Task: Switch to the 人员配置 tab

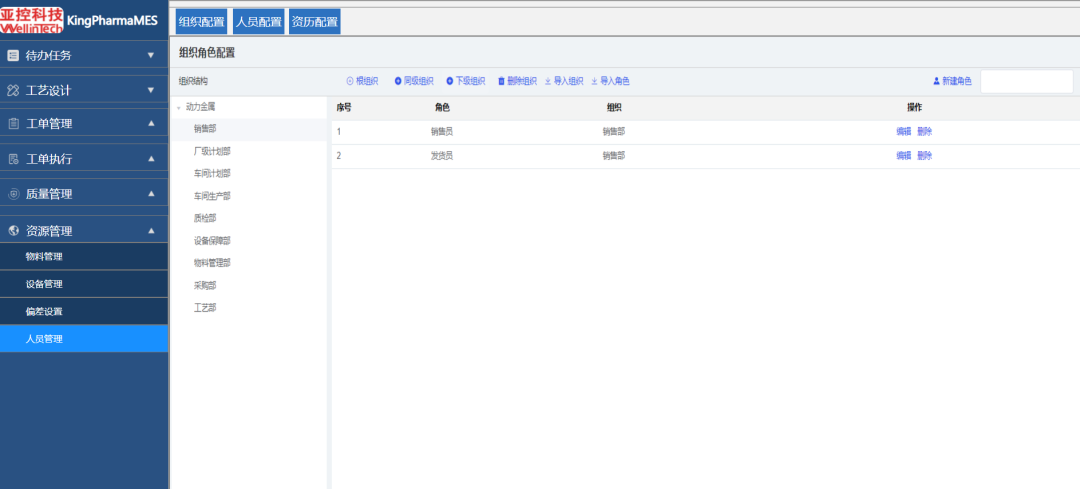Action: pyautogui.click(x=258, y=21)
